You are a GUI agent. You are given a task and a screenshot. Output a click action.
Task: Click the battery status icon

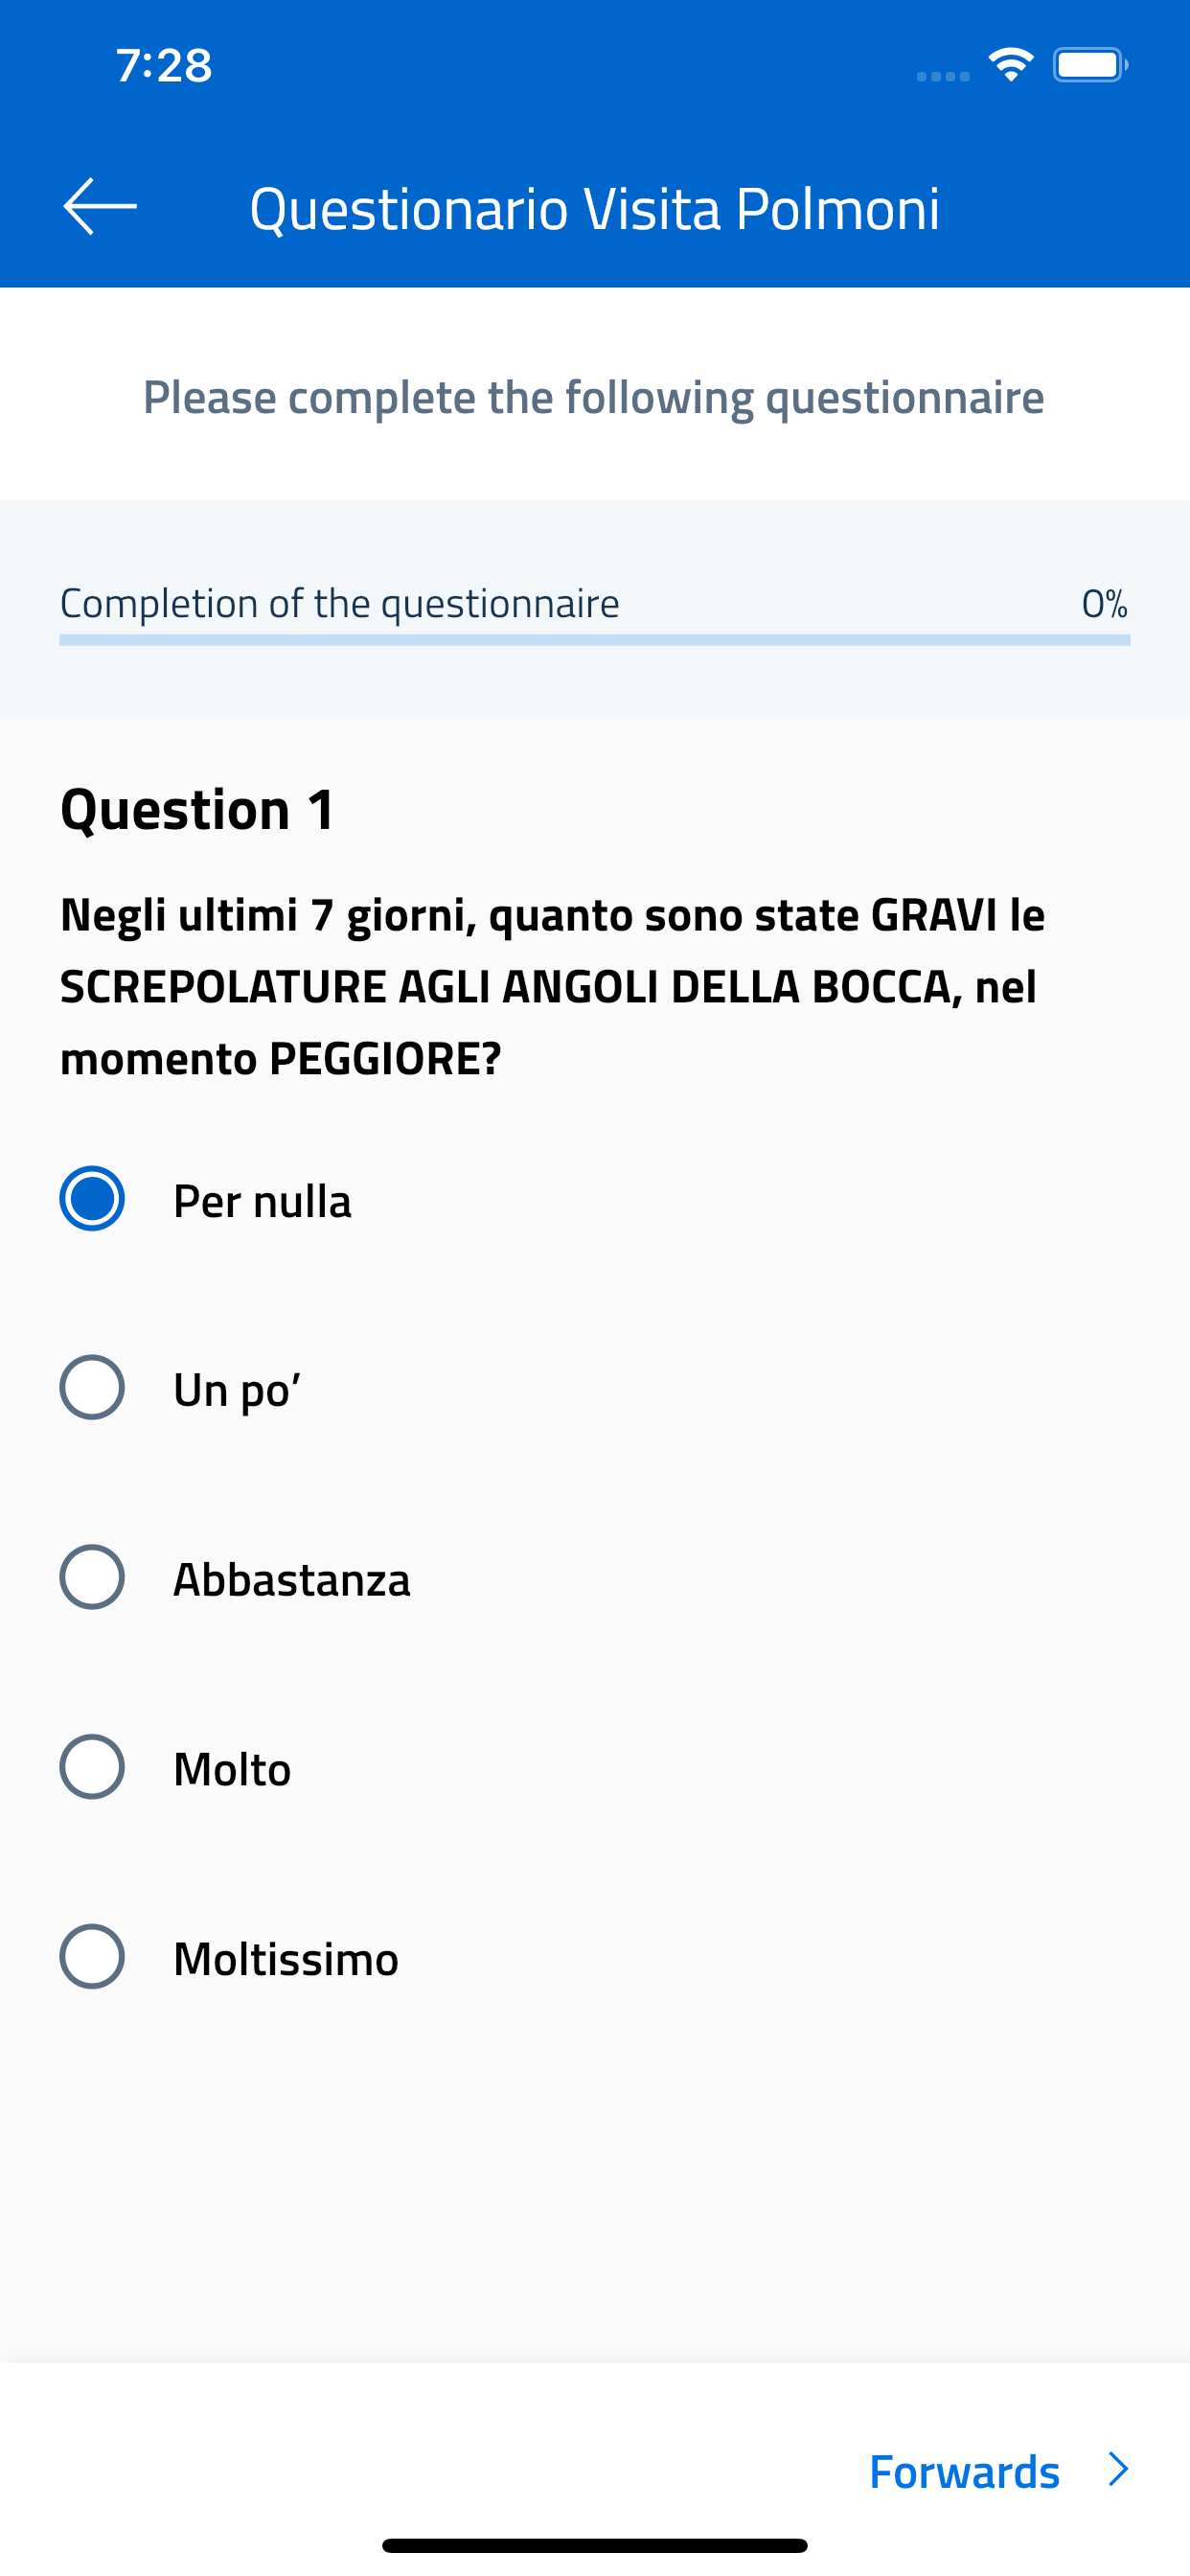coord(1089,65)
